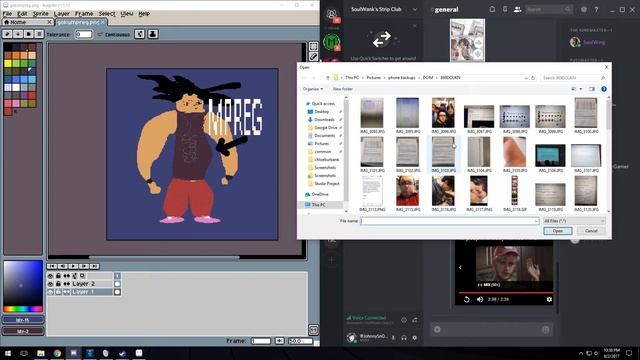
Task: Click the paint bucket options button in the toolbar
Action: point(153,34)
